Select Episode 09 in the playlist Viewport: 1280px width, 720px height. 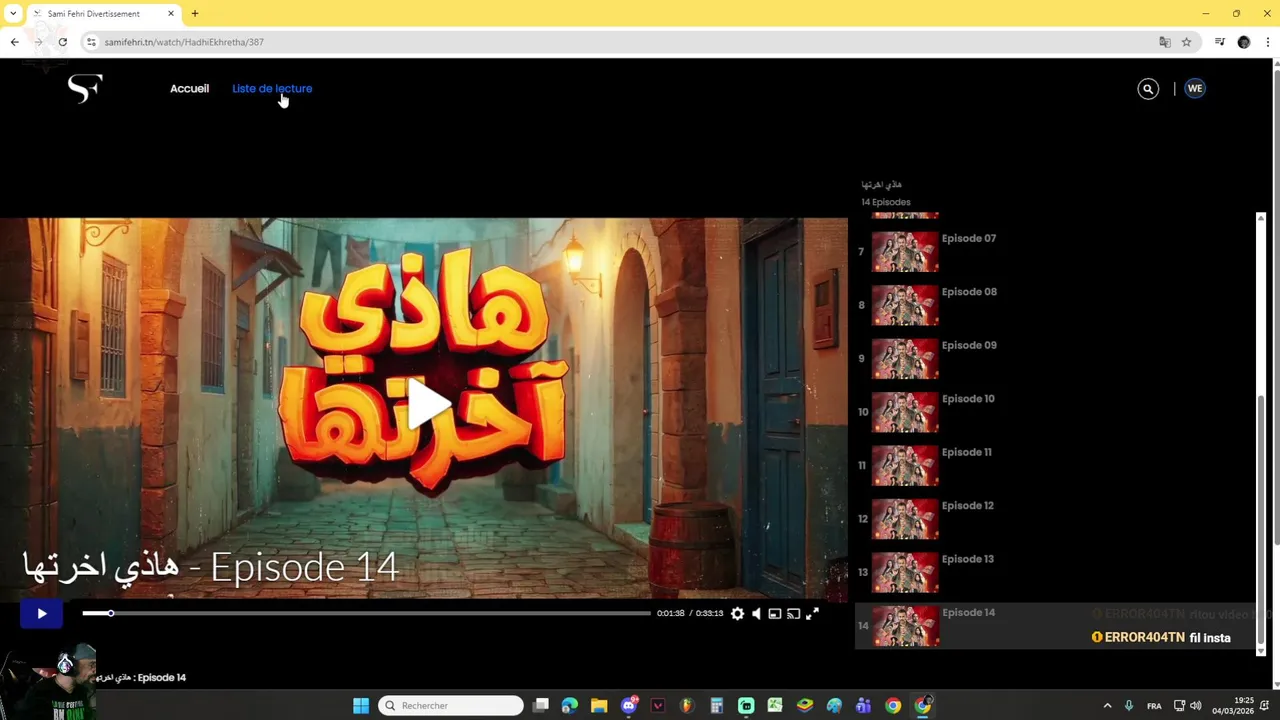click(1055, 358)
